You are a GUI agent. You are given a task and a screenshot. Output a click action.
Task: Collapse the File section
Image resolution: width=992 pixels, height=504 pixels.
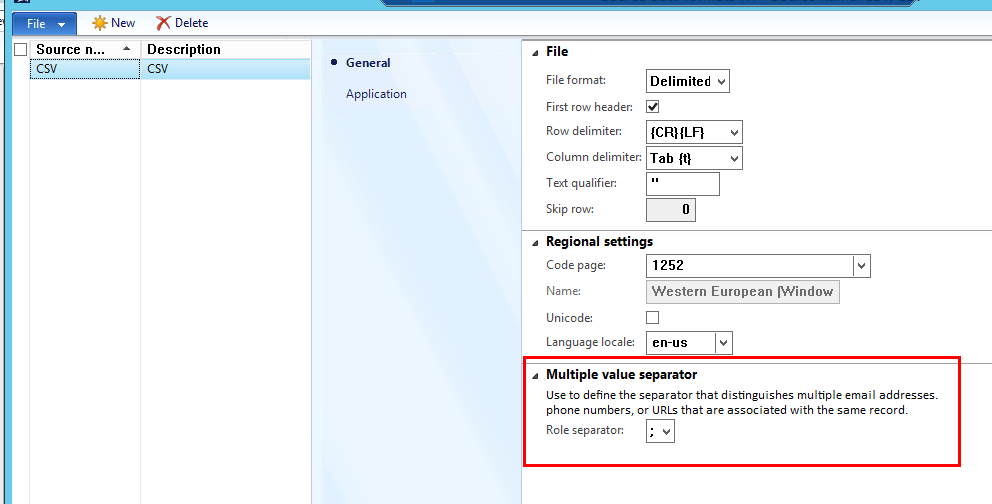click(x=535, y=53)
